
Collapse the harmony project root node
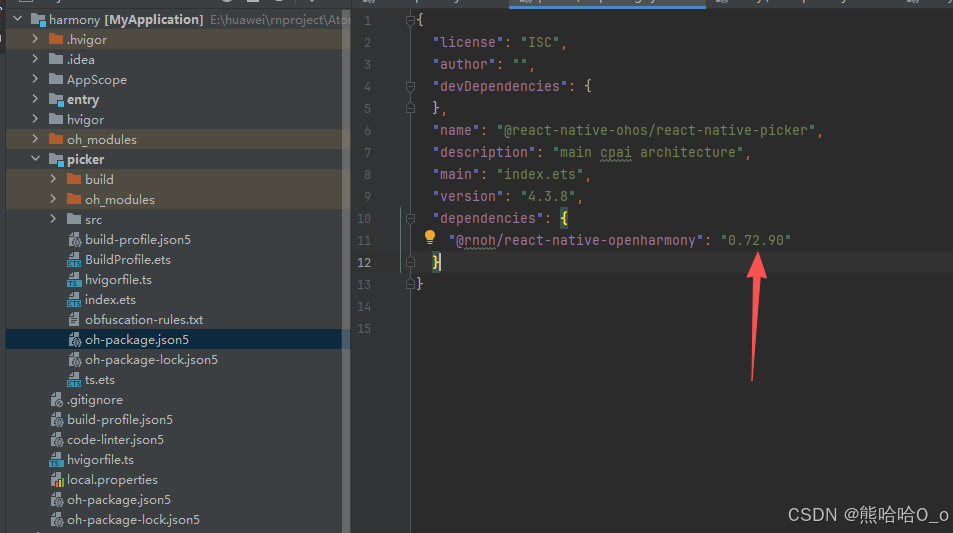pos(18,19)
